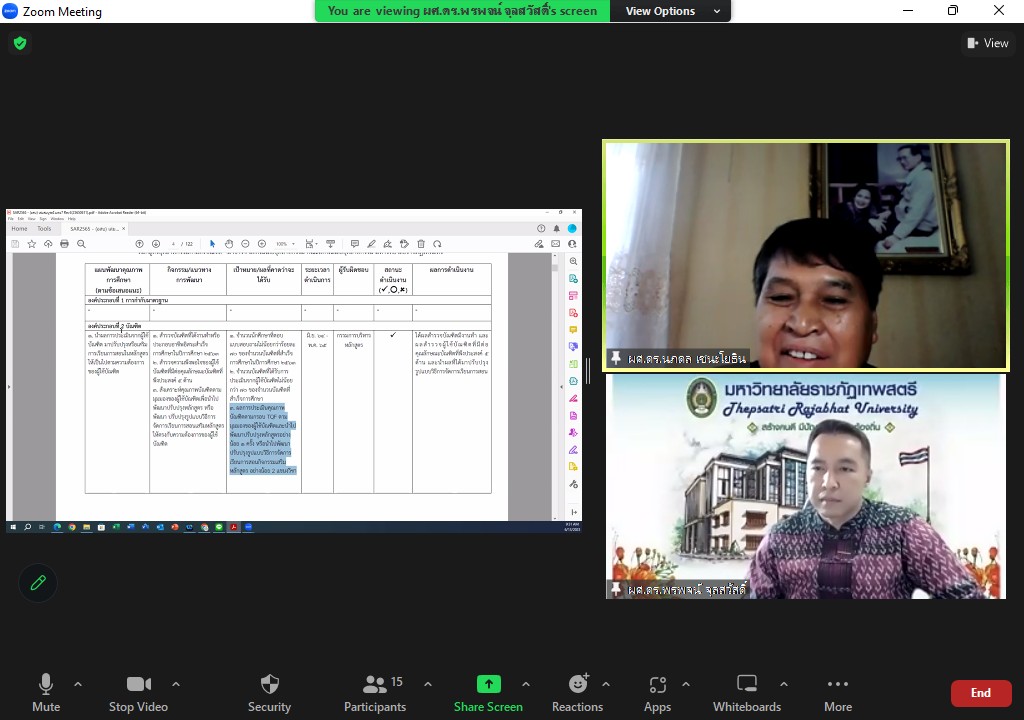Open the View Options dropdown
The image size is (1024, 720).
[x=670, y=11]
